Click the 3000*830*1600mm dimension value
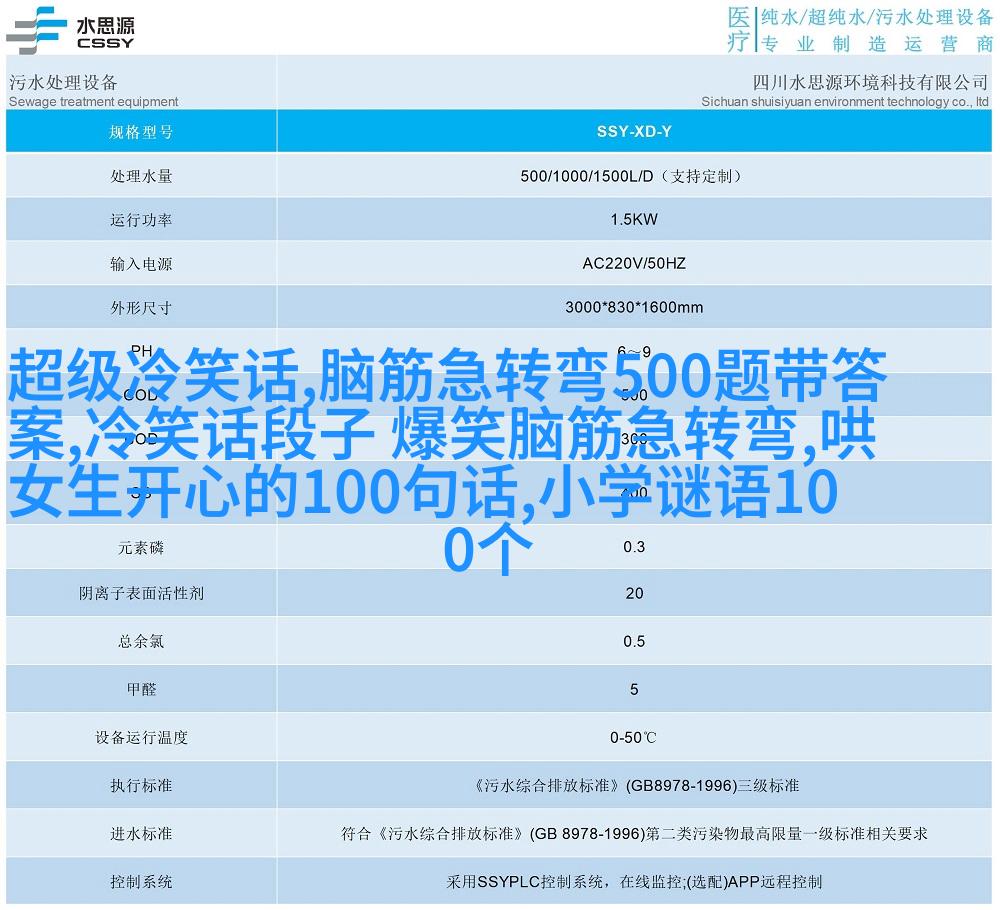Viewport: 1000px width, 910px height. tap(634, 308)
